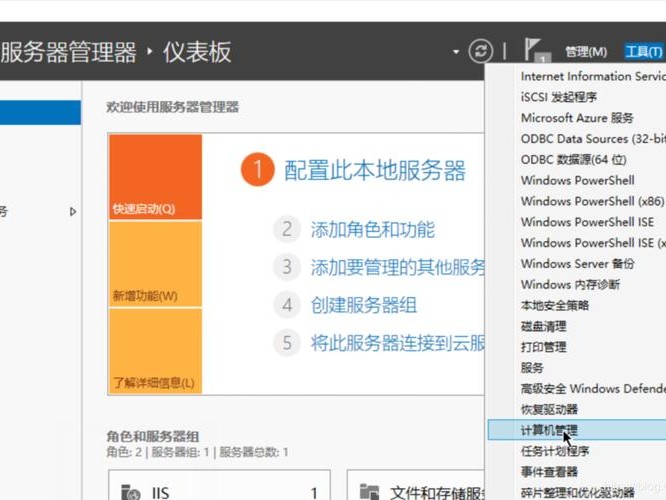Select the 新增功能(W) tile
This screenshot has width=666, height=500.
click(x=155, y=264)
